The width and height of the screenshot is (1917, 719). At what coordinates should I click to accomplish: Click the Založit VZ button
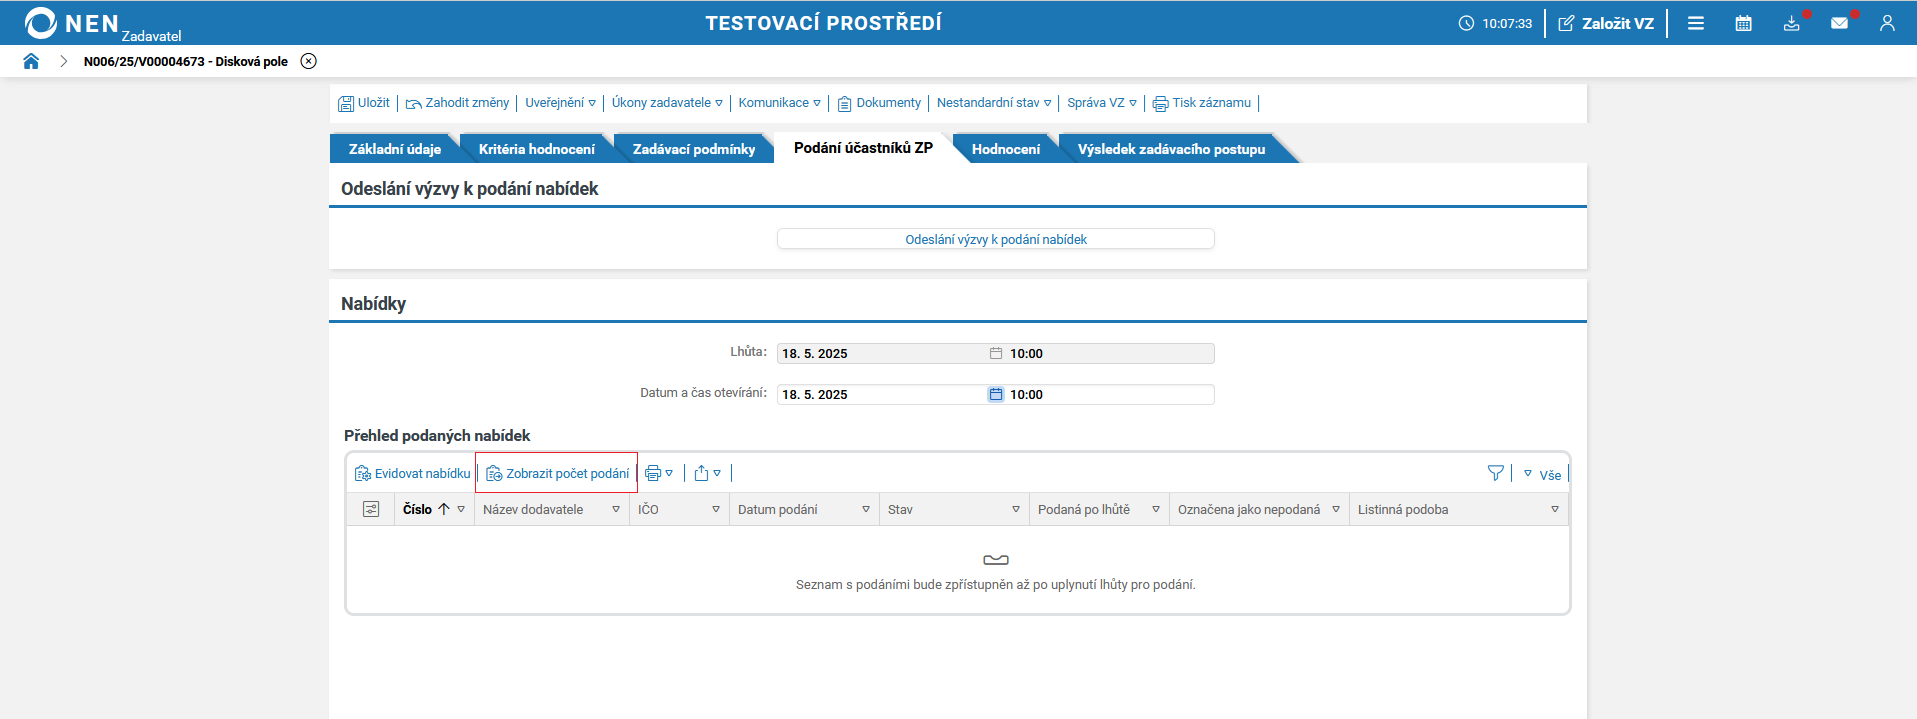1606,23
